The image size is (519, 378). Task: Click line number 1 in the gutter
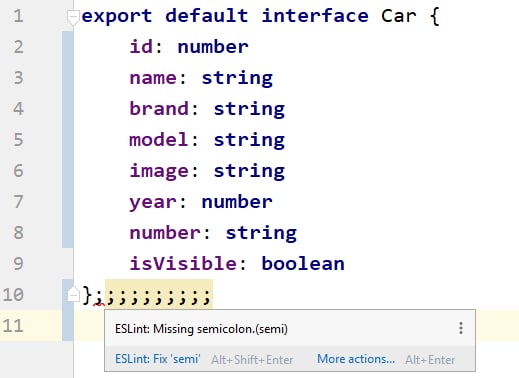pyautogui.click(x=18, y=16)
